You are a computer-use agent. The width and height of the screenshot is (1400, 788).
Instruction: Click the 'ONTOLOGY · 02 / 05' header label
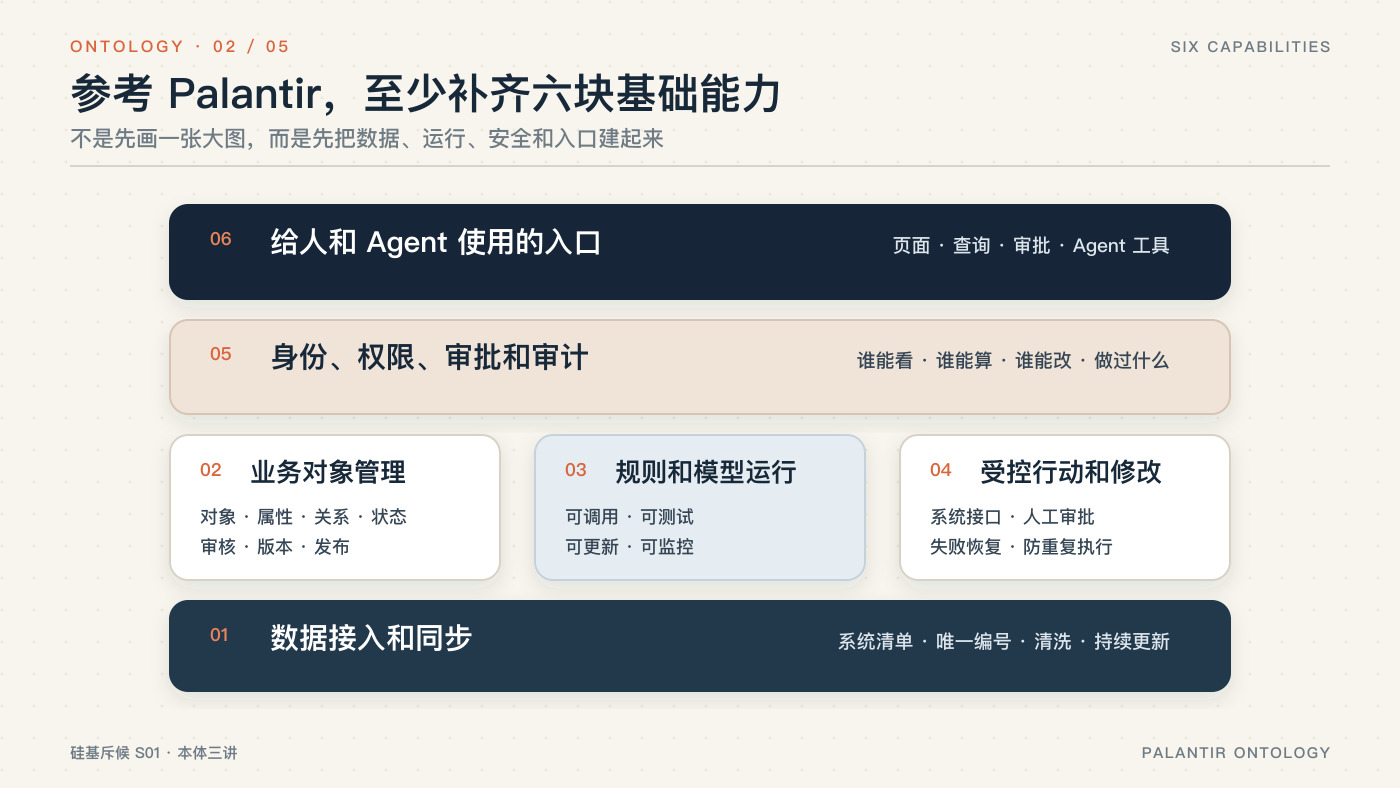coord(180,47)
